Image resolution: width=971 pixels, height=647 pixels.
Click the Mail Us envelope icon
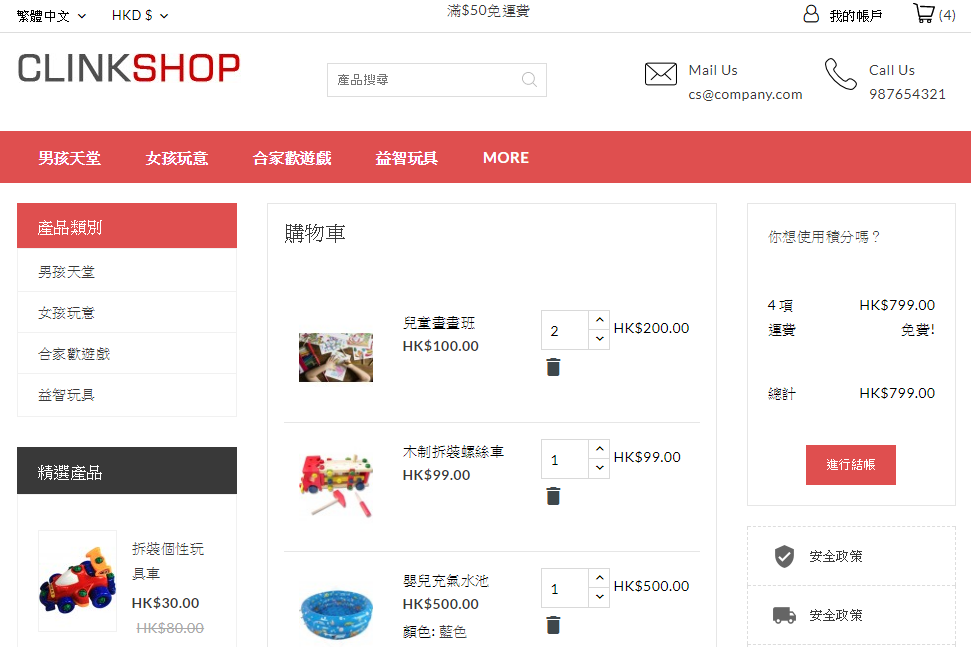click(x=660, y=74)
